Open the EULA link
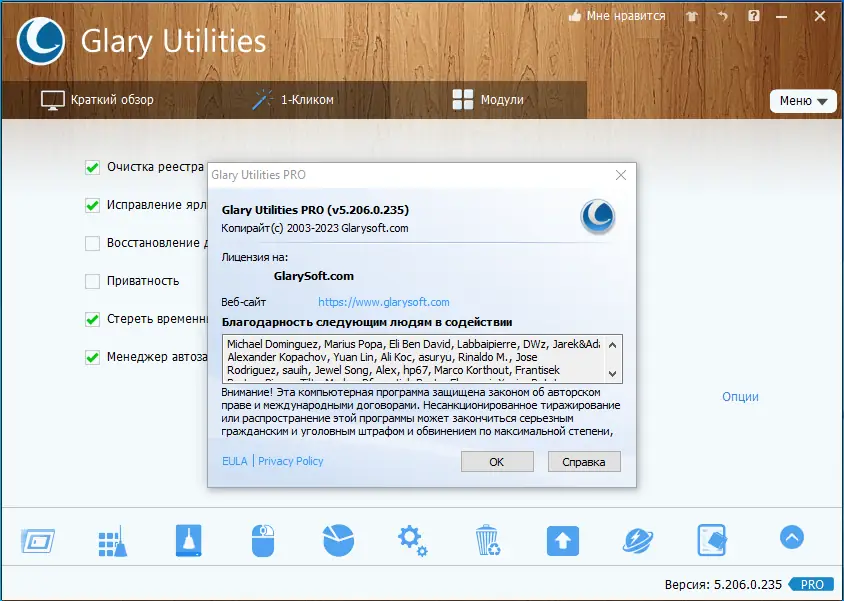Viewport: 844px width, 601px height. pos(235,461)
